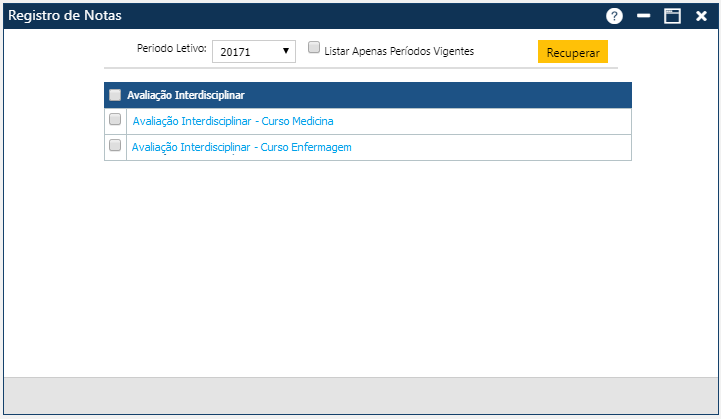Click the Recuperar button
Screen dimensions: 721x419
pos(572,52)
